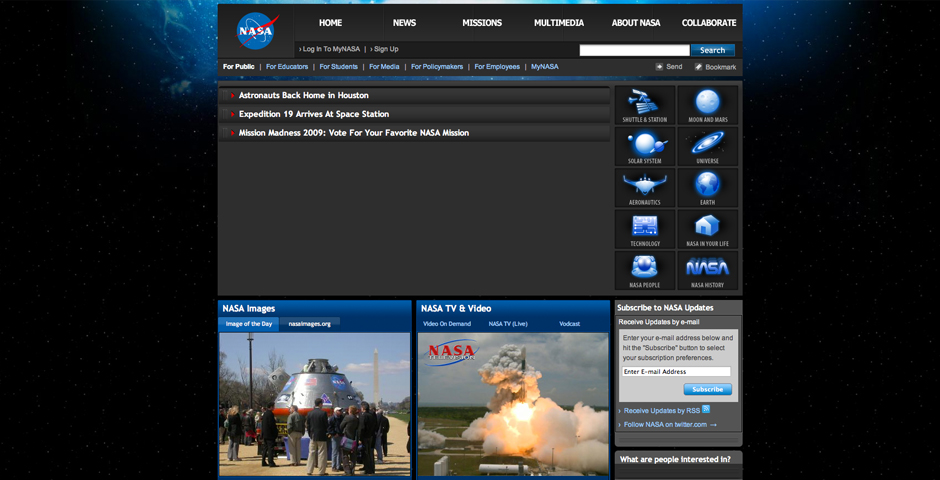Click the Bookmark icon
The image size is (940, 480).
698,67
